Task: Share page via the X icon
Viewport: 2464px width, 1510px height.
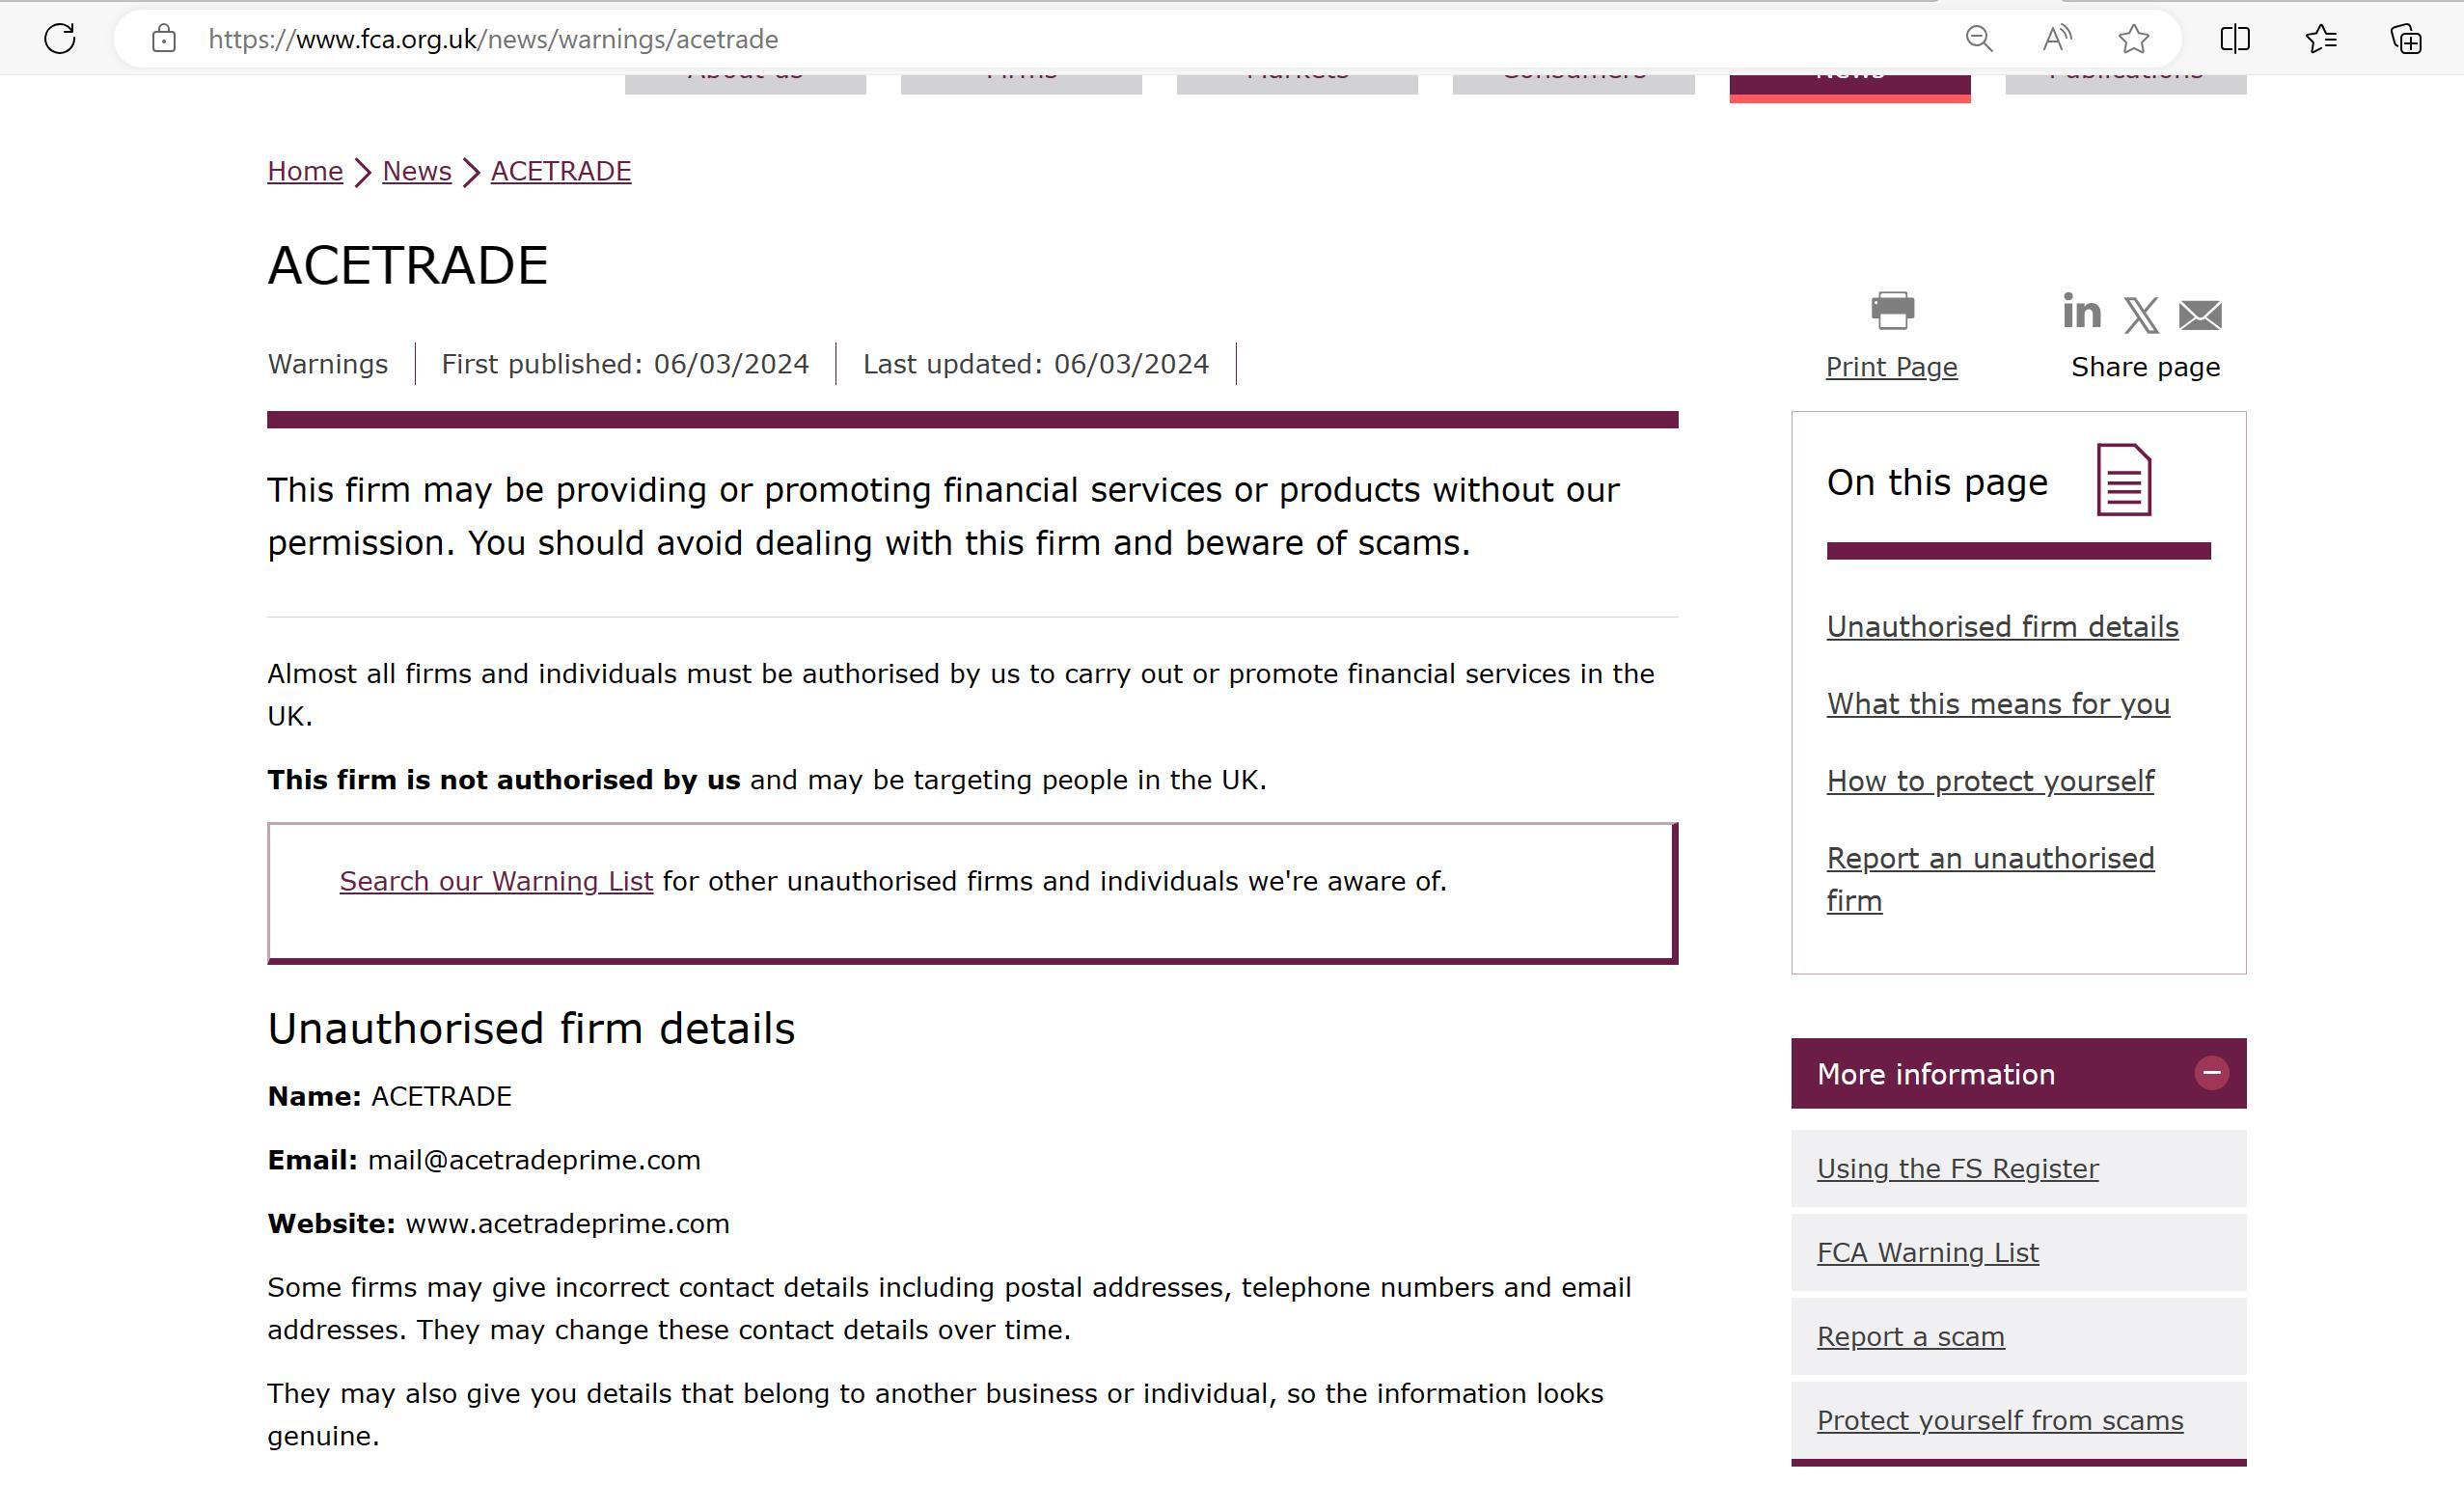Action: pos(2141,315)
